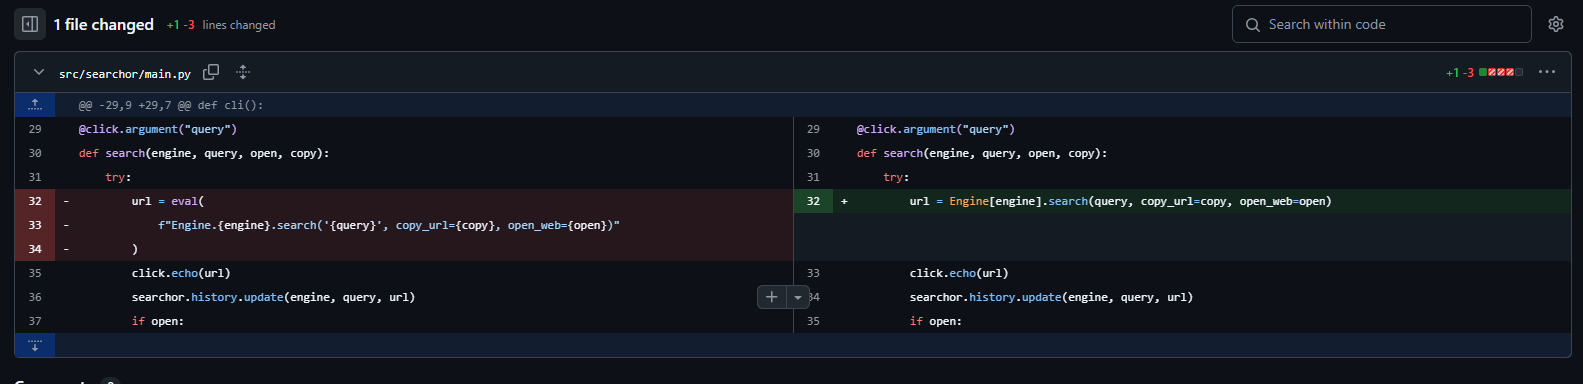Click left 'if open:' on line 37
This screenshot has width=1583, height=384.
point(158,321)
